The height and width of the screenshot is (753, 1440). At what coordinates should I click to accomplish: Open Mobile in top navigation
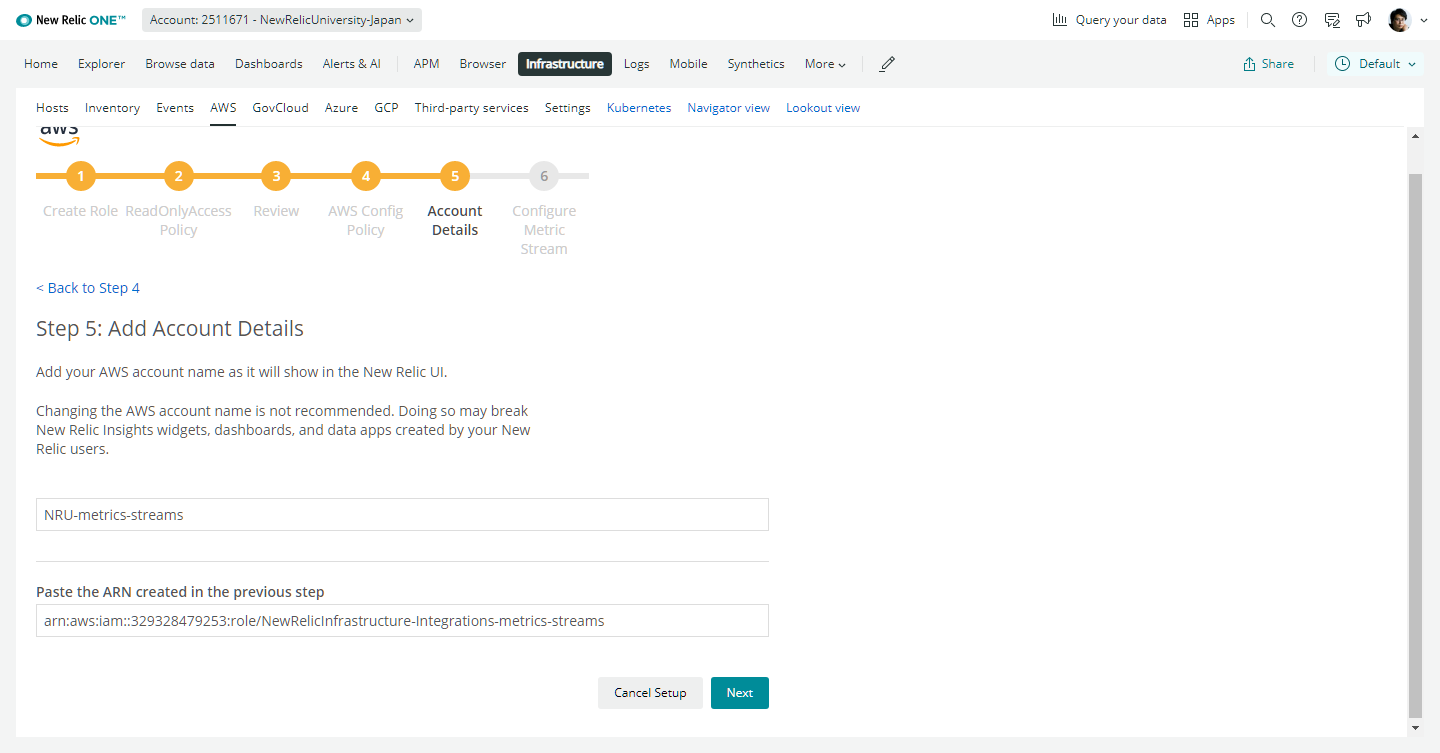pyautogui.click(x=688, y=64)
